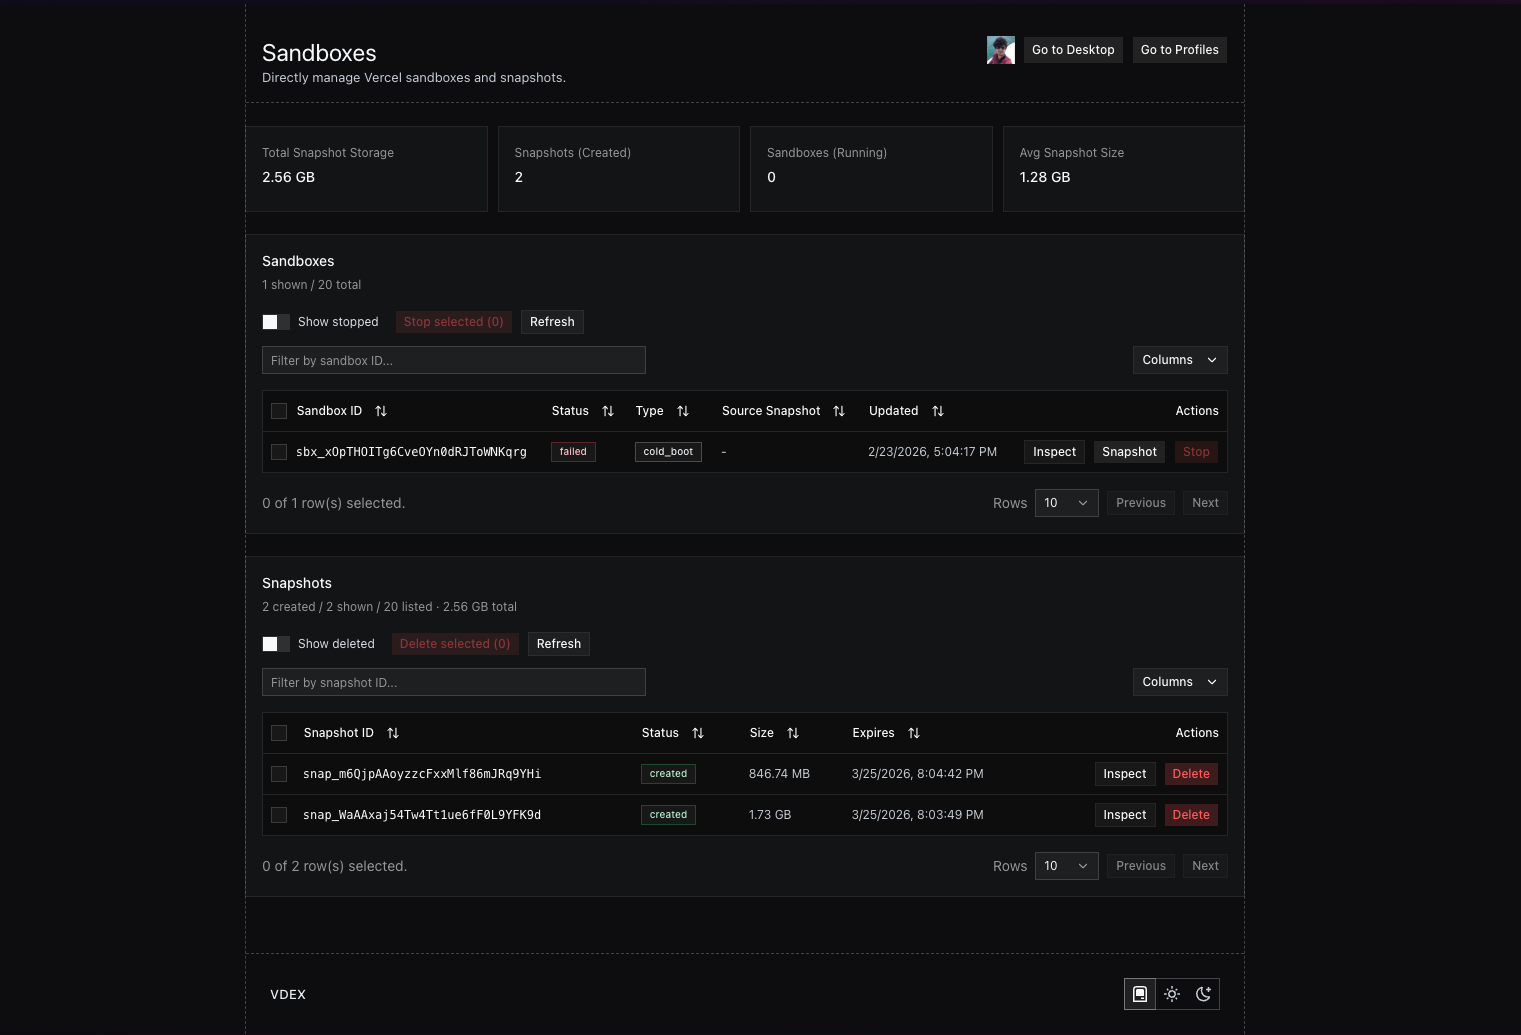Switch to light theme sun icon
Viewport: 1521px width, 1035px height.
click(x=1172, y=994)
